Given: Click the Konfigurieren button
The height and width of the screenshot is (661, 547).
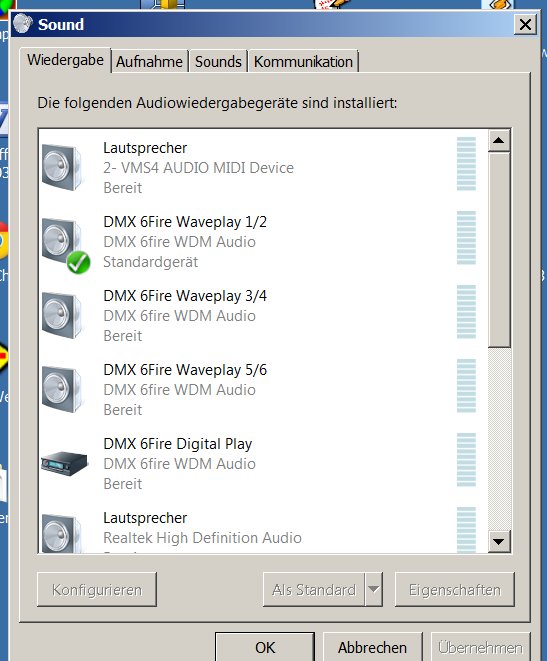Looking at the screenshot, I should click(x=97, y=589).
